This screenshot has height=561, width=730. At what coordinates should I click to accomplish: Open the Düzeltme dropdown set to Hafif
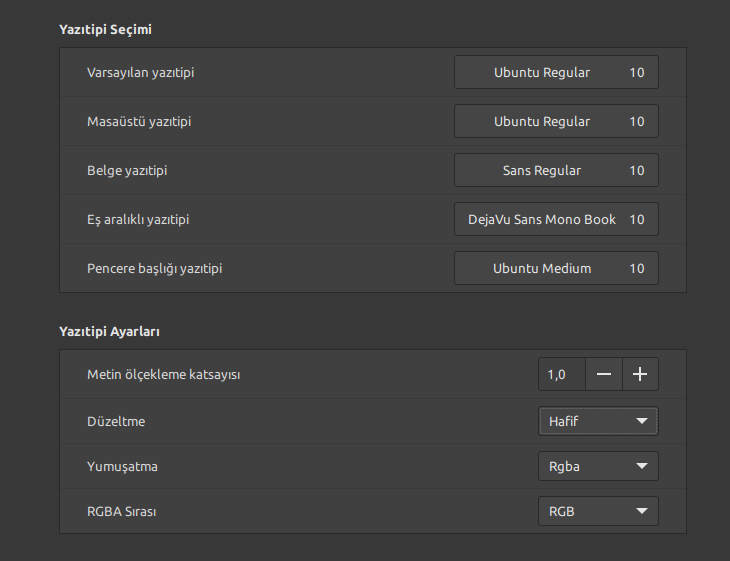click(598, 421)
